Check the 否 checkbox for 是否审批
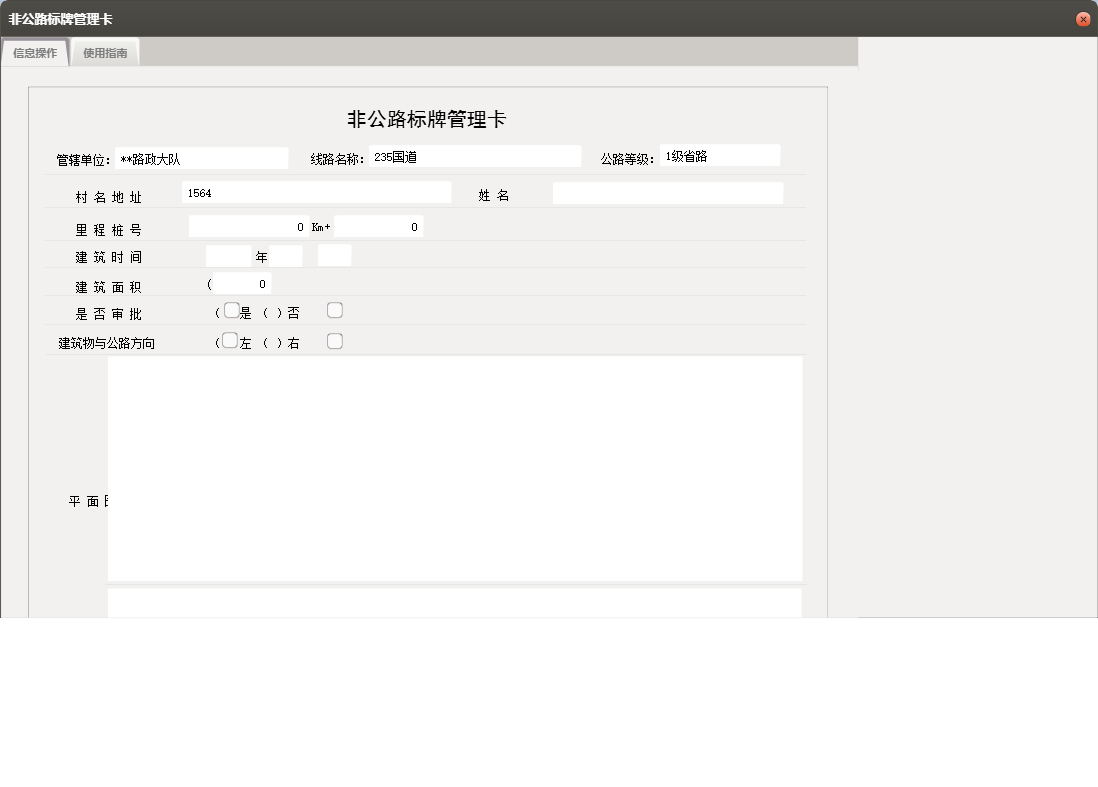The image size is (1098, 787). pos(334,310)
